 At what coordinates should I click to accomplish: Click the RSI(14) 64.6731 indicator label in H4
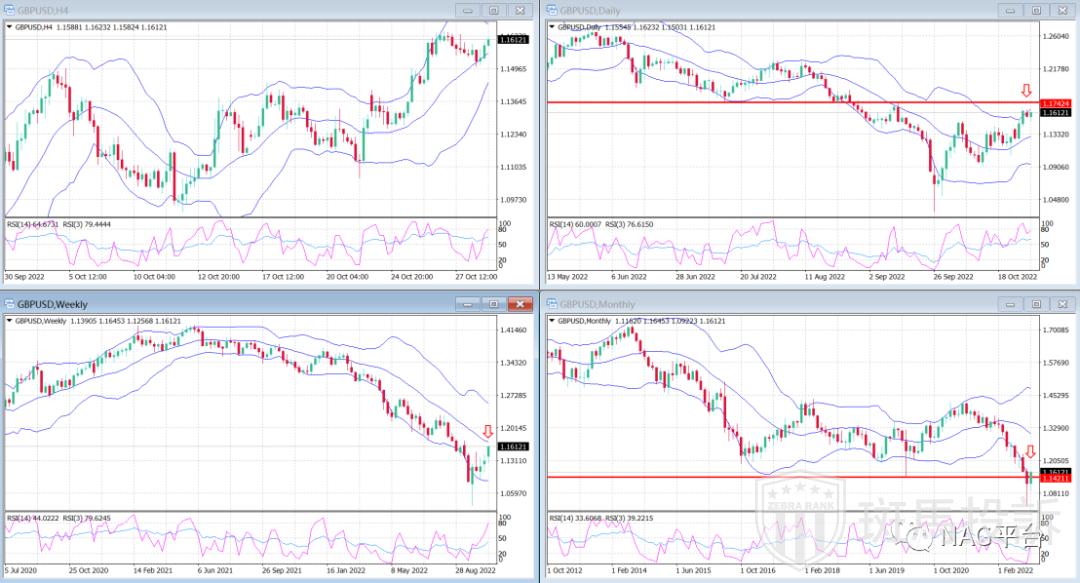pyautogui.click(x=33, y=225)
